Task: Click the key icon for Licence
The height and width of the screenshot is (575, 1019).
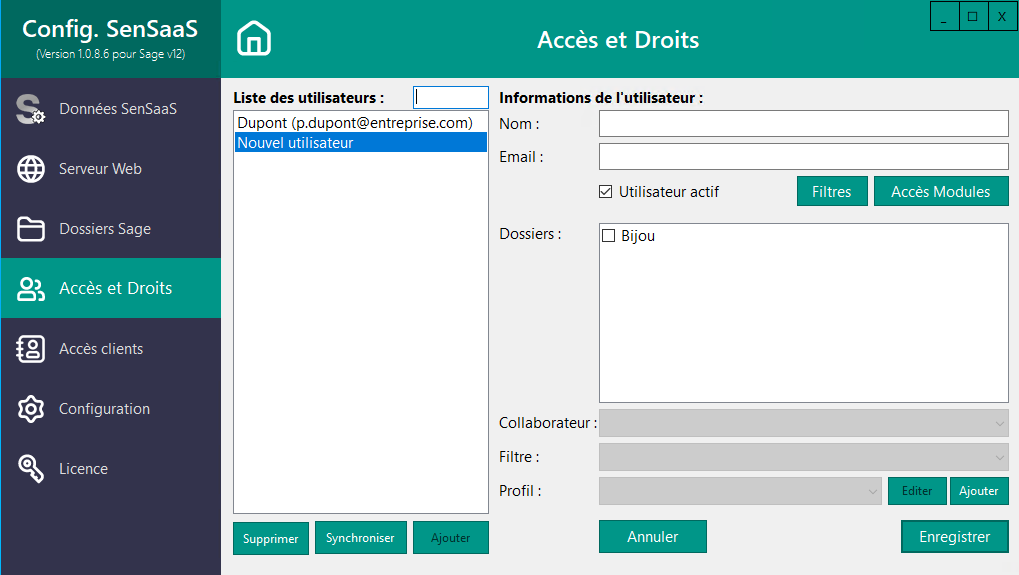Action: coord(31,469)
